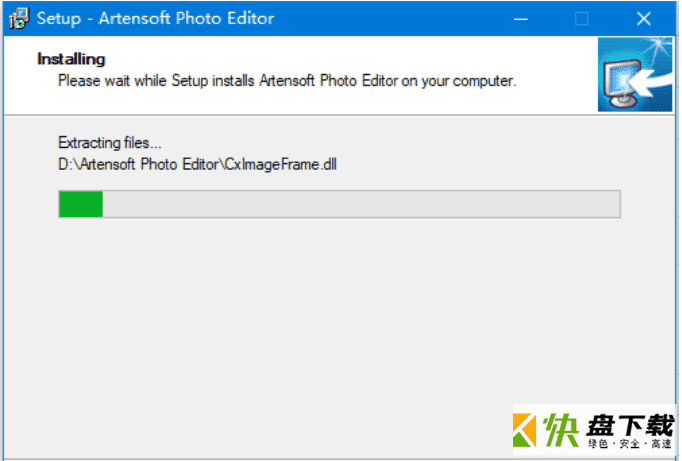Click the "Extracting files..." status label
Viewport: 682px width, 461px height.
(x=110, y=143)
